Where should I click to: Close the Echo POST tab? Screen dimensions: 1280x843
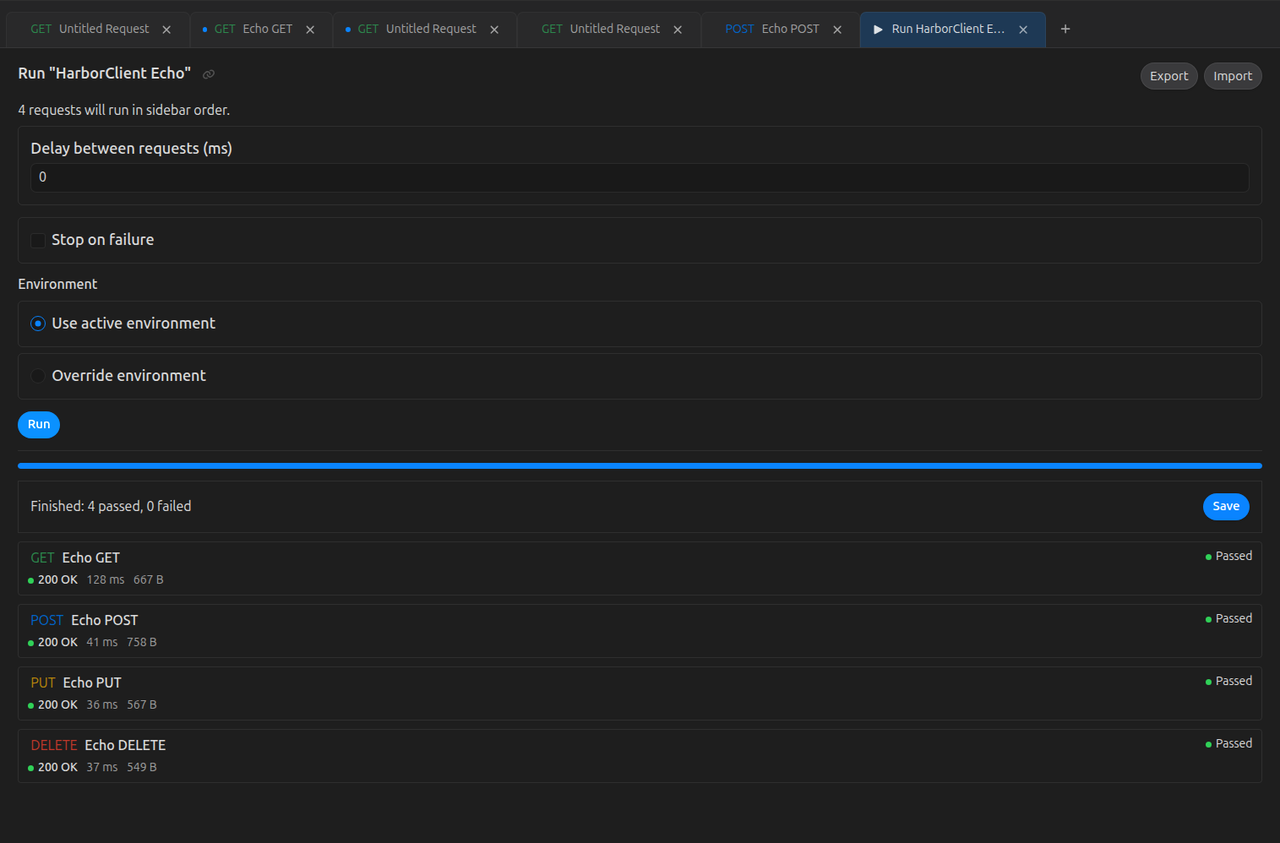(x=838, y=30)
